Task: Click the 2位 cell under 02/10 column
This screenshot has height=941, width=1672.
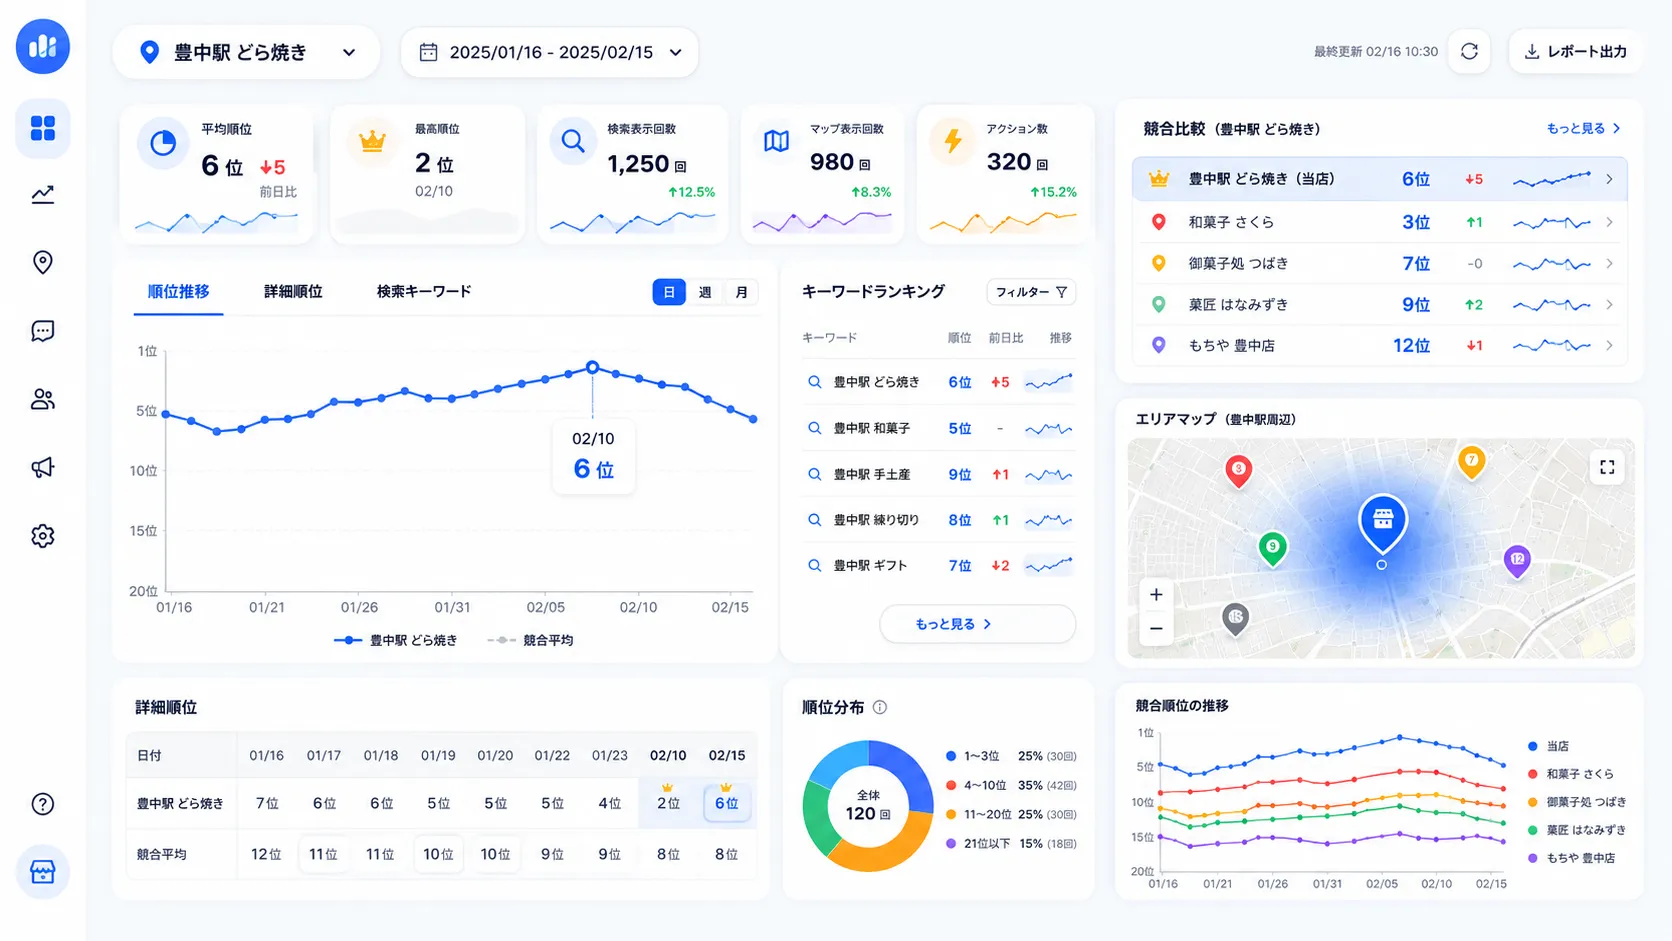Action: pos(668,803)
